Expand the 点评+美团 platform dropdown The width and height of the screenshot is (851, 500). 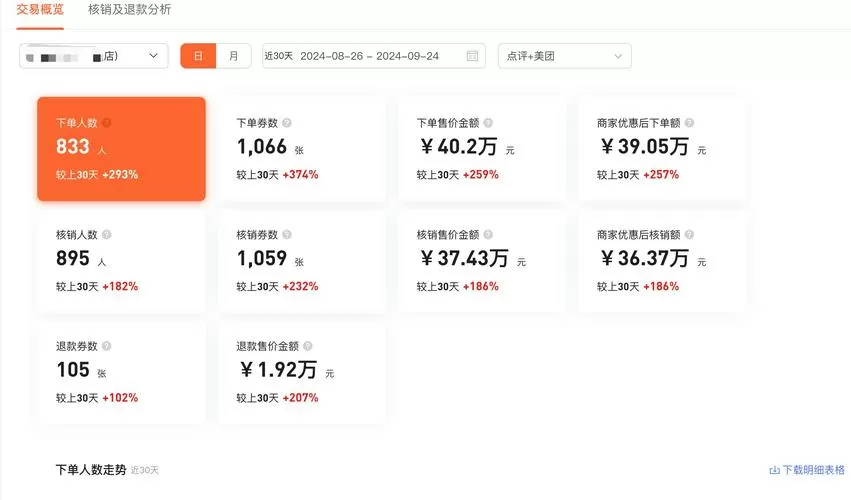click(564, 56)
